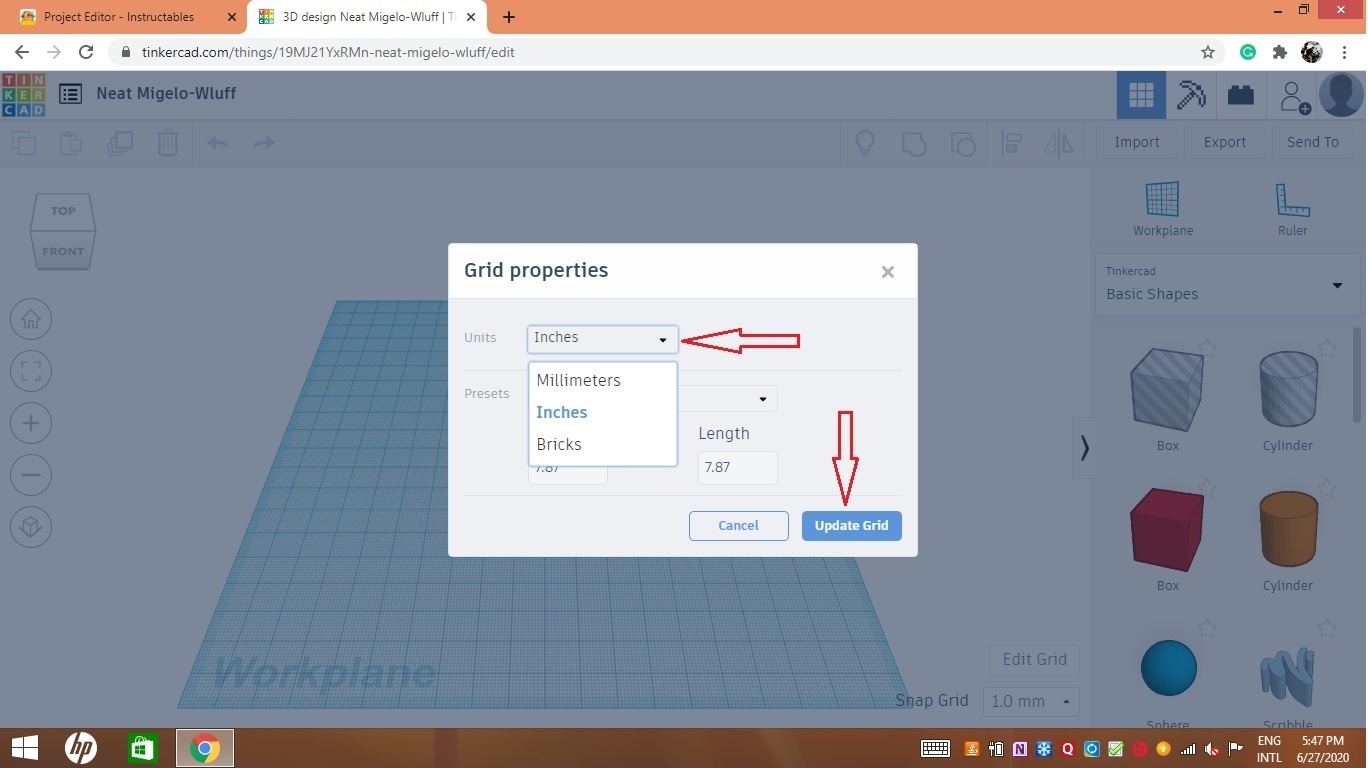Favorite the blue Sphere shape star
1368x768 pixels.
(1207, 628)
